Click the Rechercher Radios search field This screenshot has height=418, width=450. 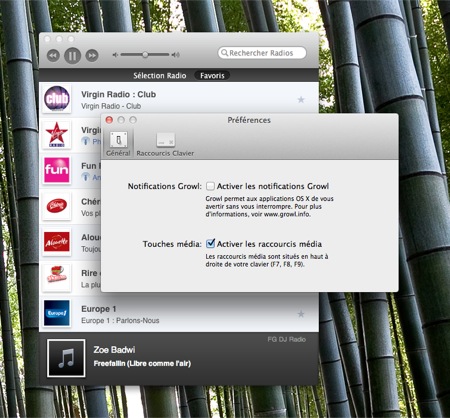click(x=262, y=53)
